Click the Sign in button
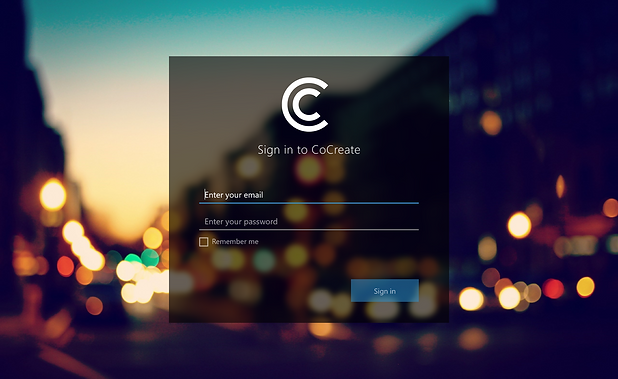Viewport: 618px width, 379px height. click(385, 291)
